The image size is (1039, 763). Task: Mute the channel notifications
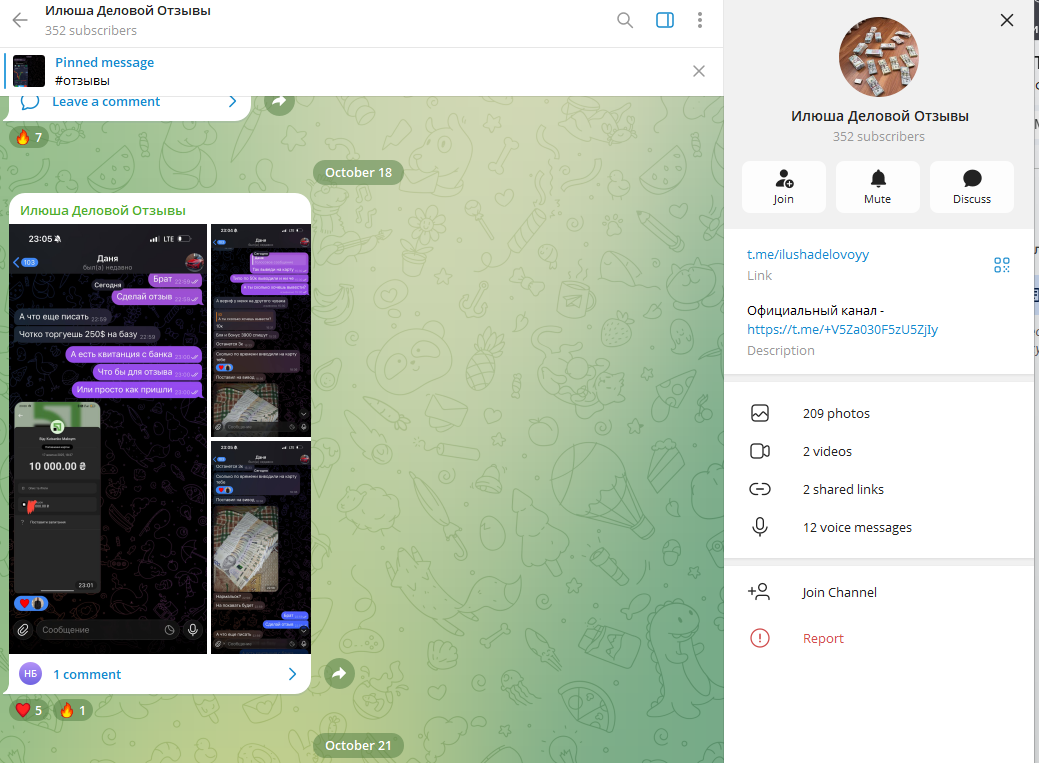877,187
